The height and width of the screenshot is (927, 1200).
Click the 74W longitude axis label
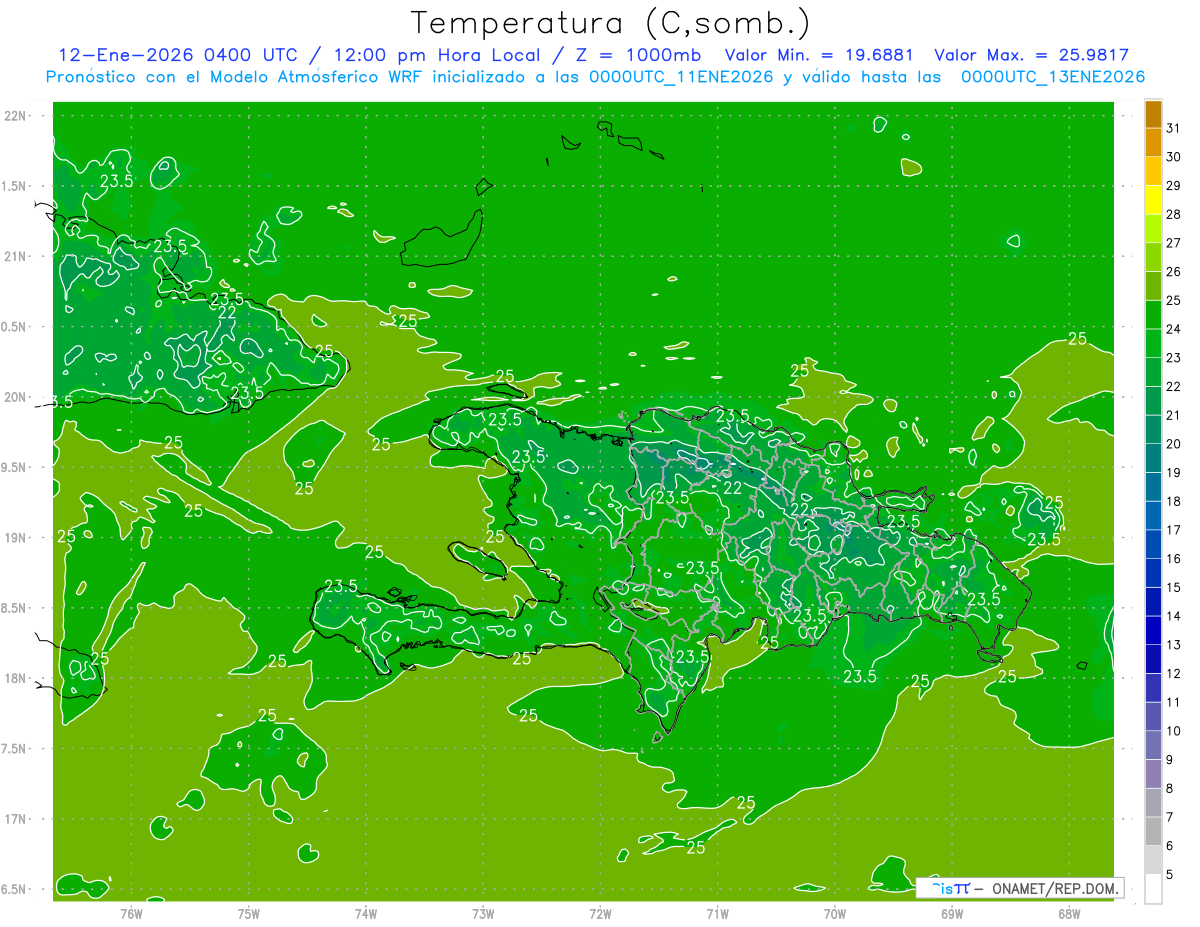(x=366, y=913)
